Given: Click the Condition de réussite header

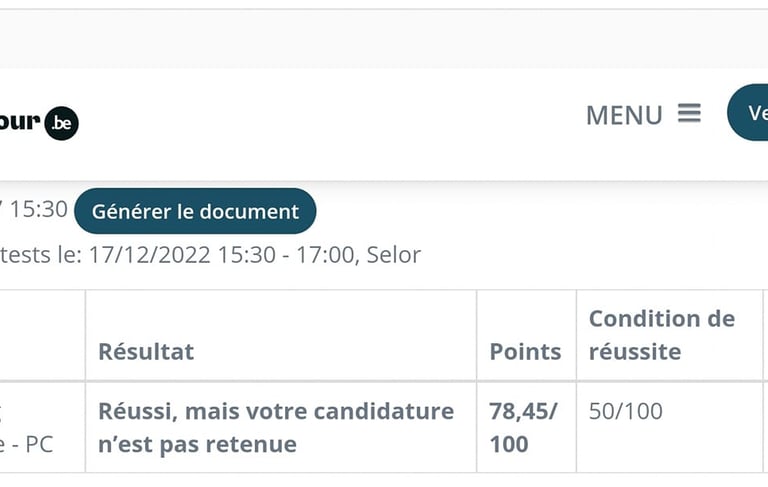Looking at the screenshot, I should click(x=661, y=335).
